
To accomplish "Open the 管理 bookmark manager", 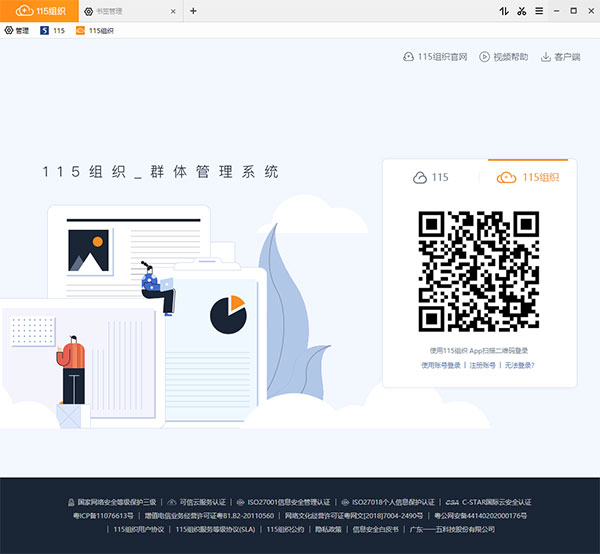I will click(17, 31).
